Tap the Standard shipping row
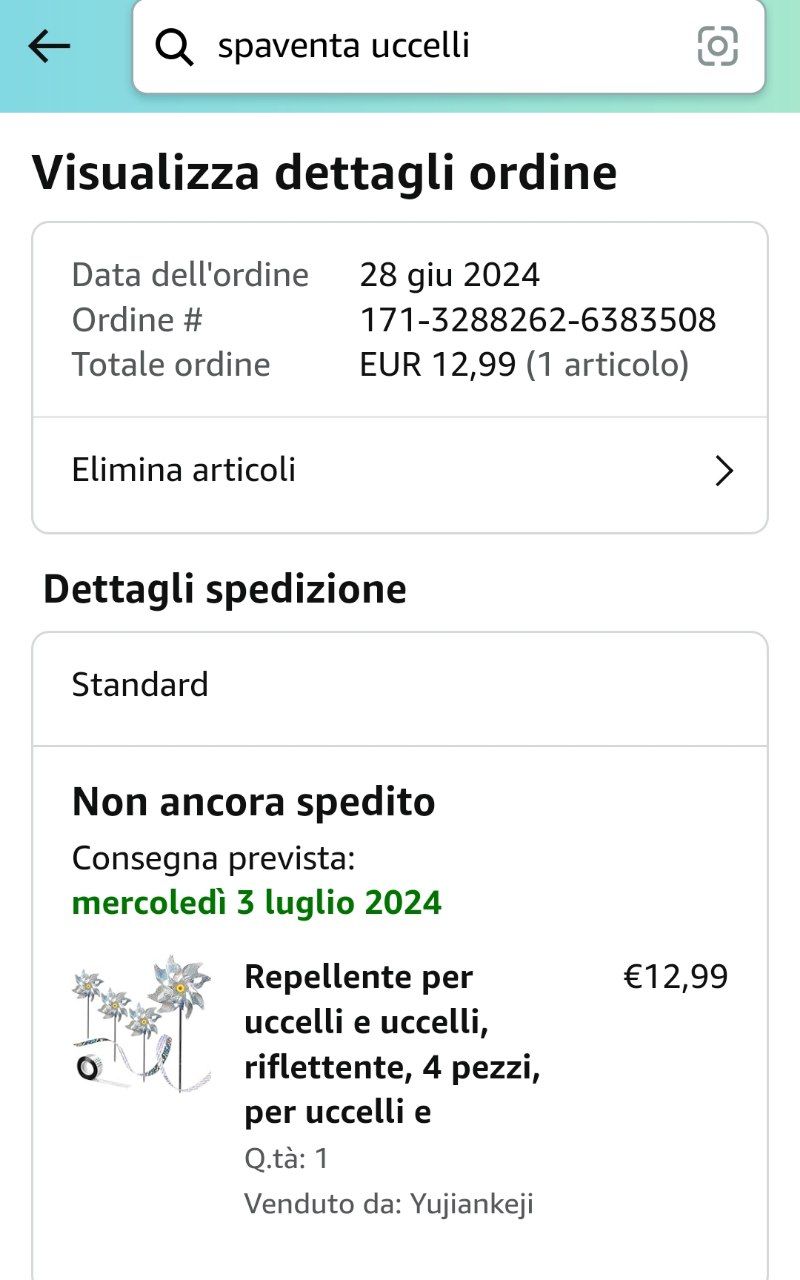 pyautogui.click(x=400, y=685)
